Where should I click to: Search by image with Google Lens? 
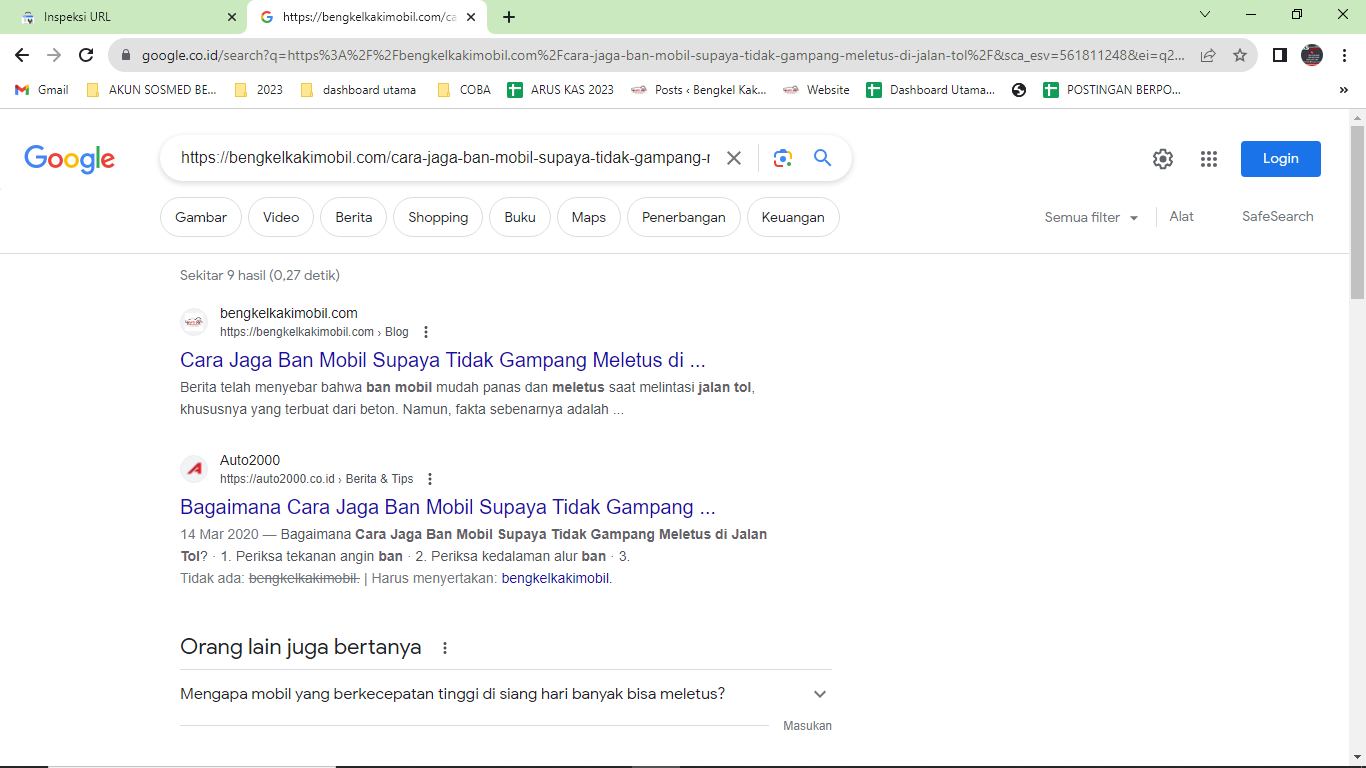point(783,158)
